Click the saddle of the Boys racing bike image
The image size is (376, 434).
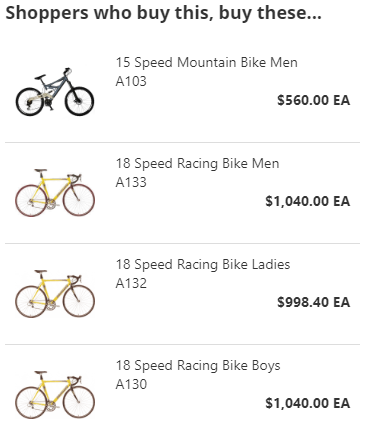[41, 372]
